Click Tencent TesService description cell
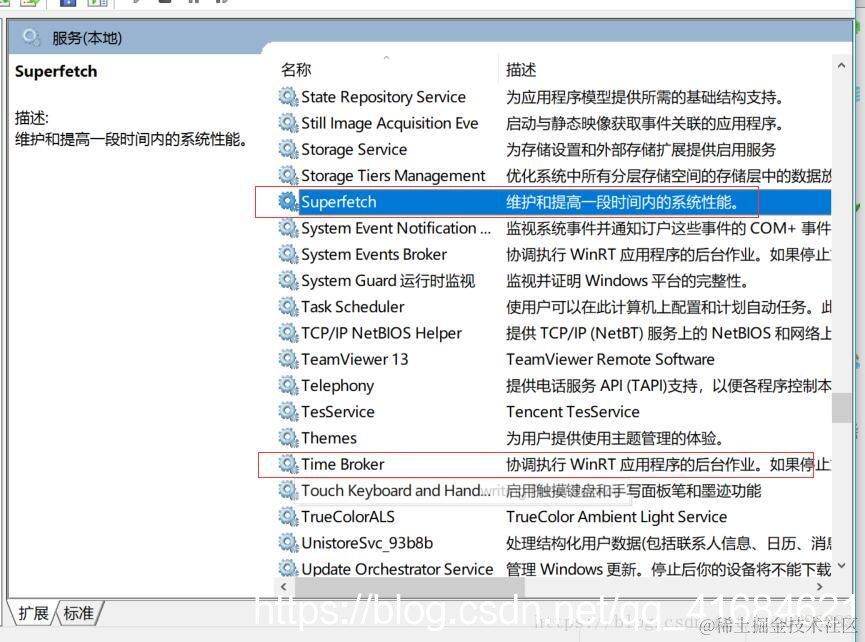This screenshot has width=865, height=642. click(573, 412)
